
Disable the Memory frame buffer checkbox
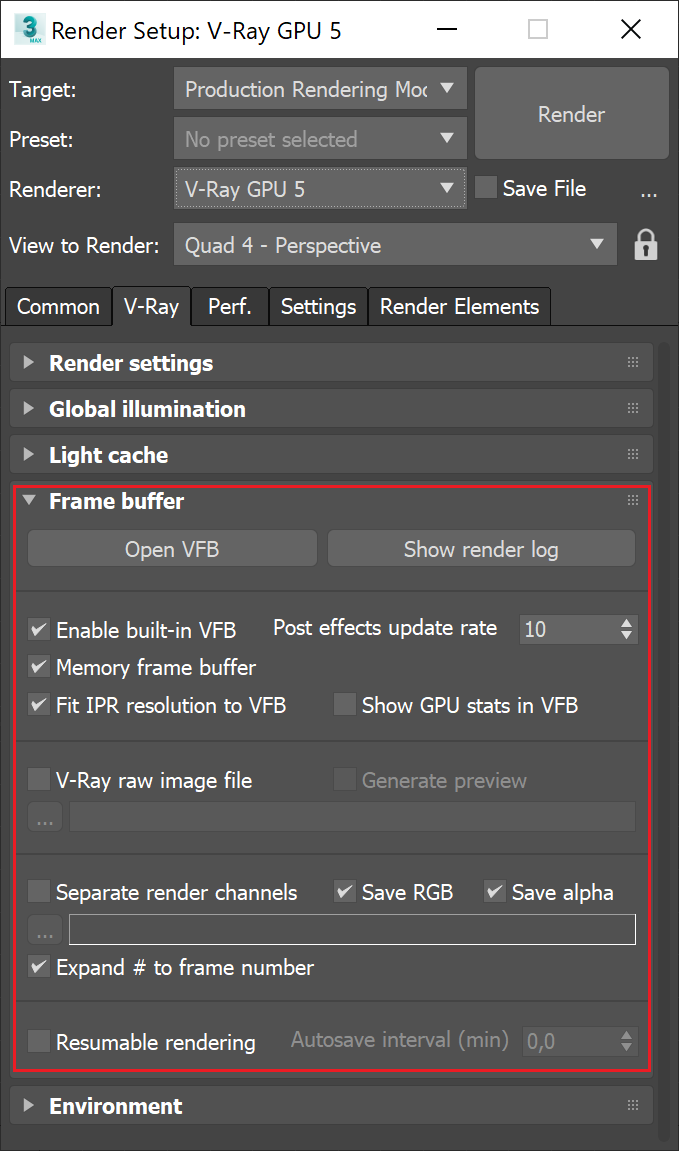click(x=40, y=667)
